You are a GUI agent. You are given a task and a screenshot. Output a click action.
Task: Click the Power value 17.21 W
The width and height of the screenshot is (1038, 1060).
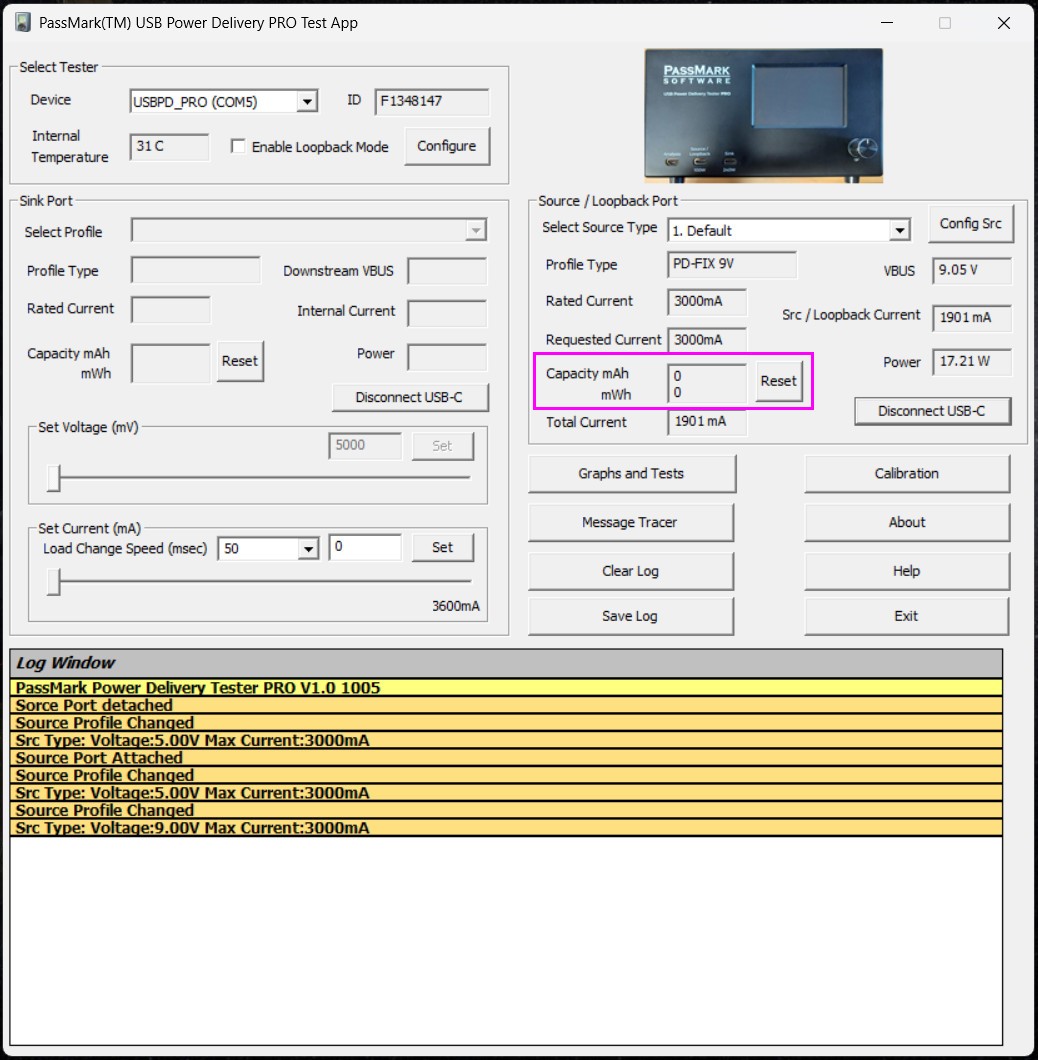click(x=972, y=362)
